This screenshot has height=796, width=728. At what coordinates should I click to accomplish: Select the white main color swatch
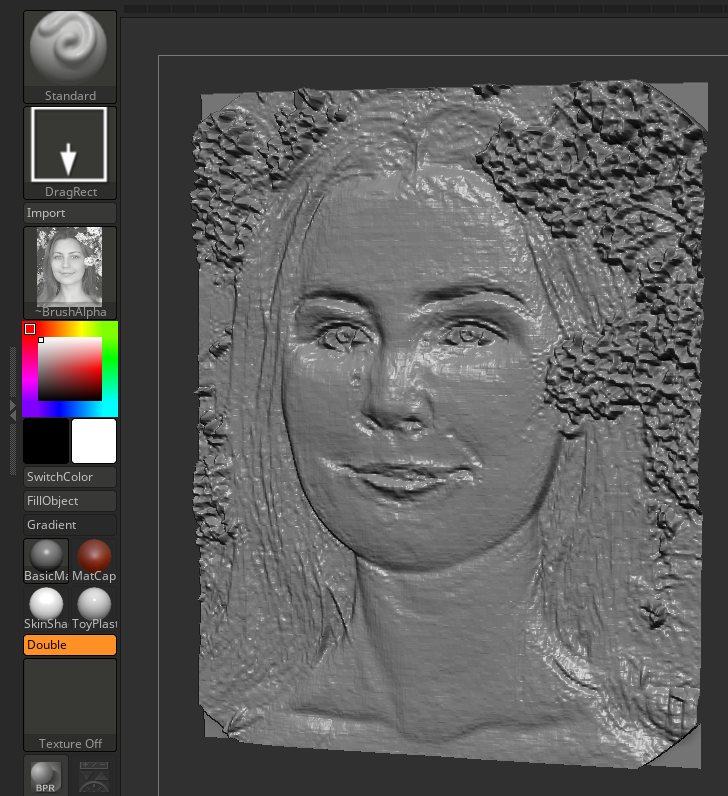click(x=94, y=441)
